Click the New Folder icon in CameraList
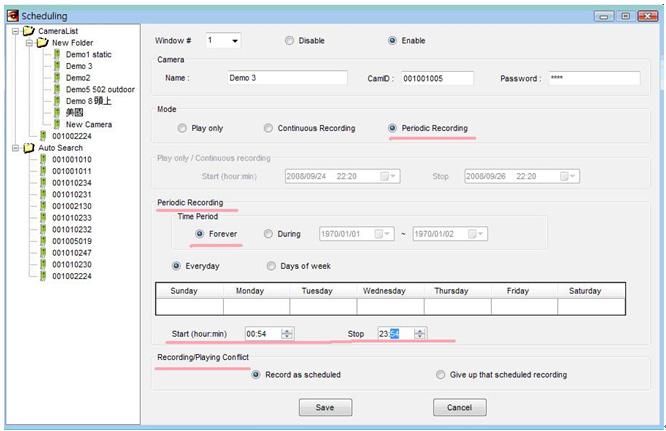Screen dimensions: 666x431 42,42
